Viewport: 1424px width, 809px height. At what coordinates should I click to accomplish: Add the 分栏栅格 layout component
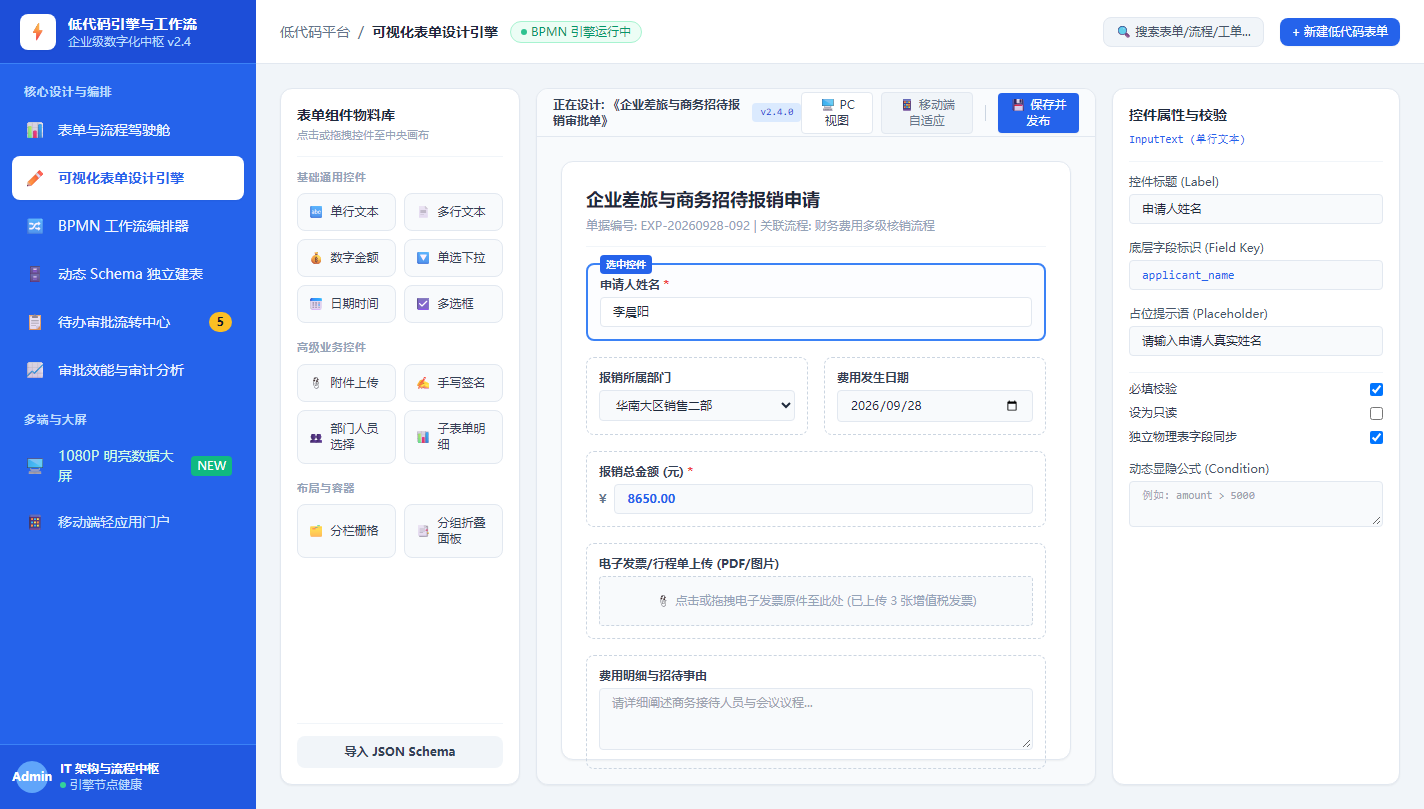coord(346,531)
